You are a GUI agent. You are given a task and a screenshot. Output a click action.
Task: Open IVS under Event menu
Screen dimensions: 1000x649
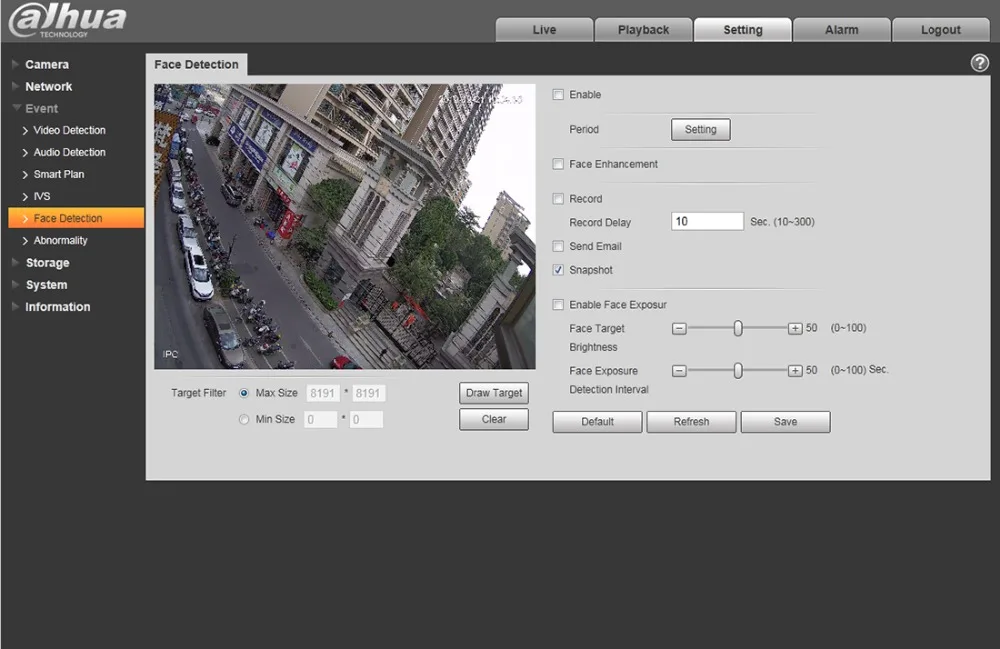(x=42, y=197)
